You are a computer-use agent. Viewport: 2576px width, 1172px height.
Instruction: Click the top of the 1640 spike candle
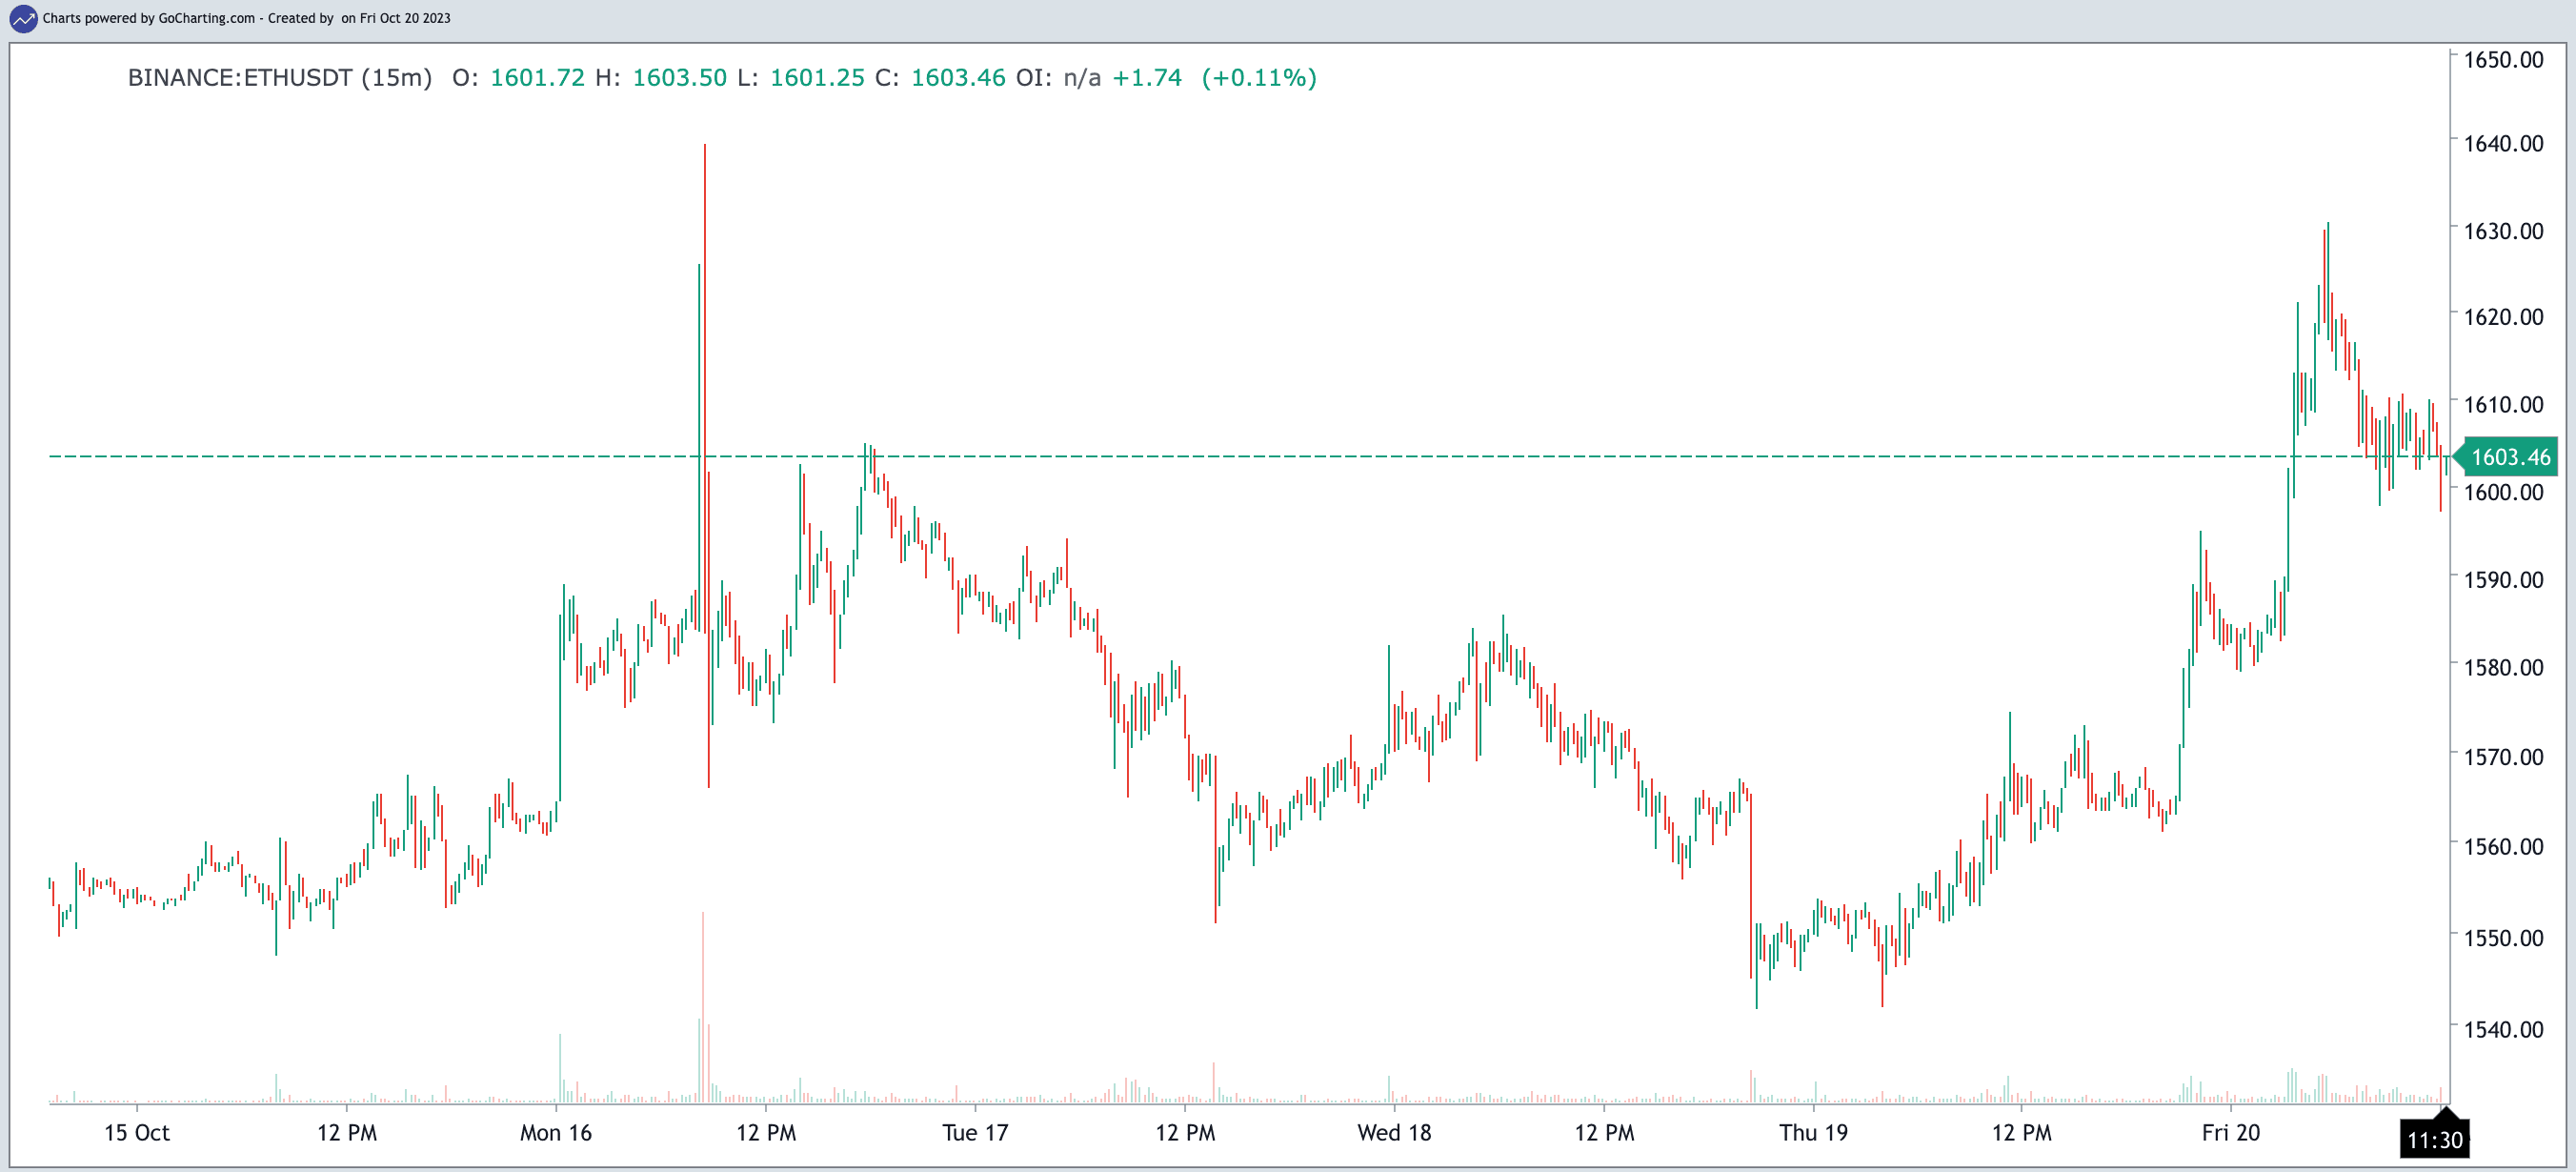click(704, 148)
